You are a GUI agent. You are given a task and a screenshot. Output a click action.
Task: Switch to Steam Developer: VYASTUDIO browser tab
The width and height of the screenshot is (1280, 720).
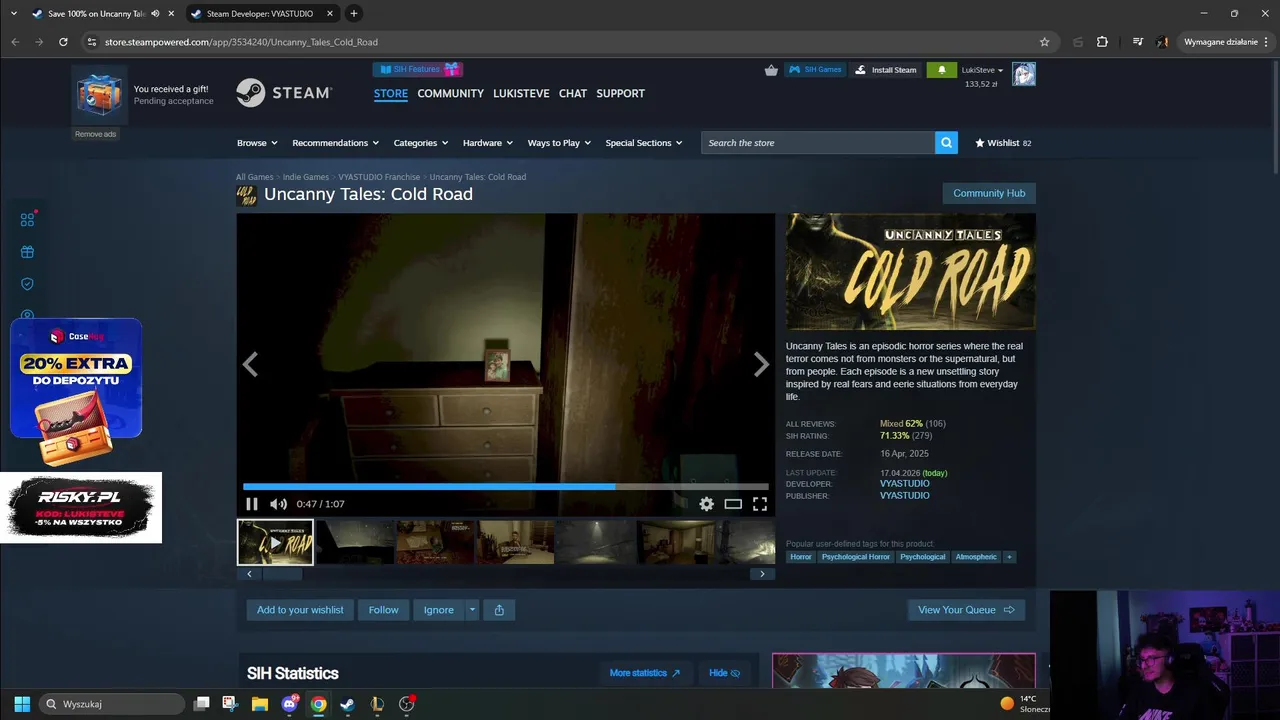[x=260, y=14]
